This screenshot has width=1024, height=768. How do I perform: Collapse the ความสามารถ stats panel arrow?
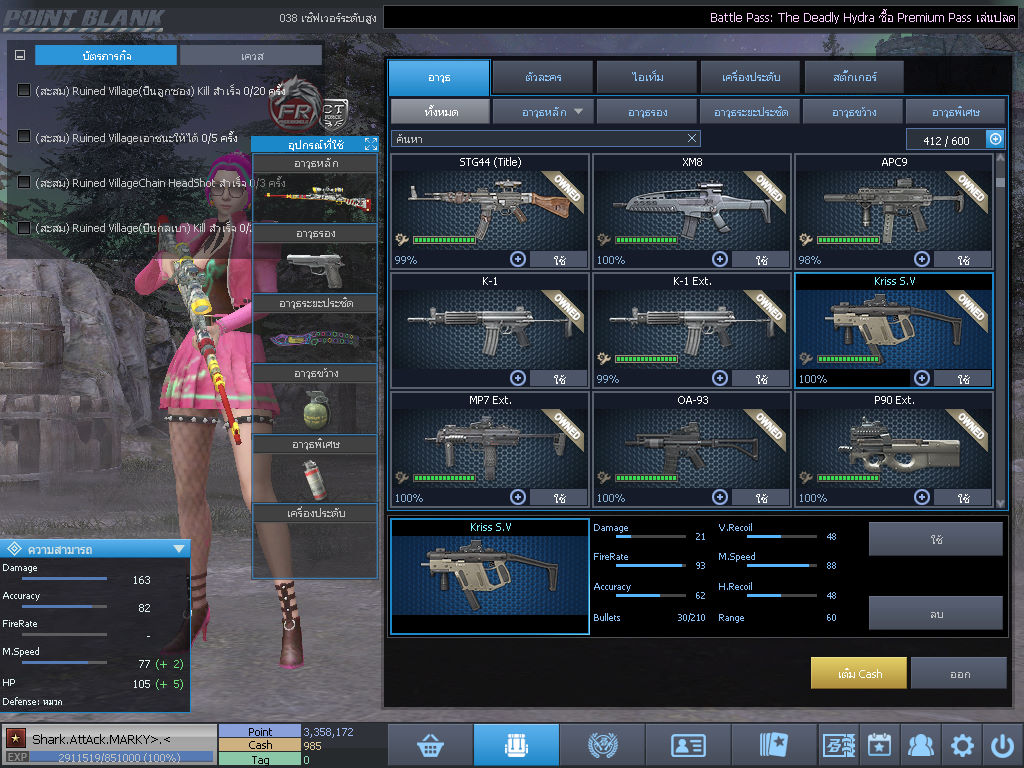point(179,549)
